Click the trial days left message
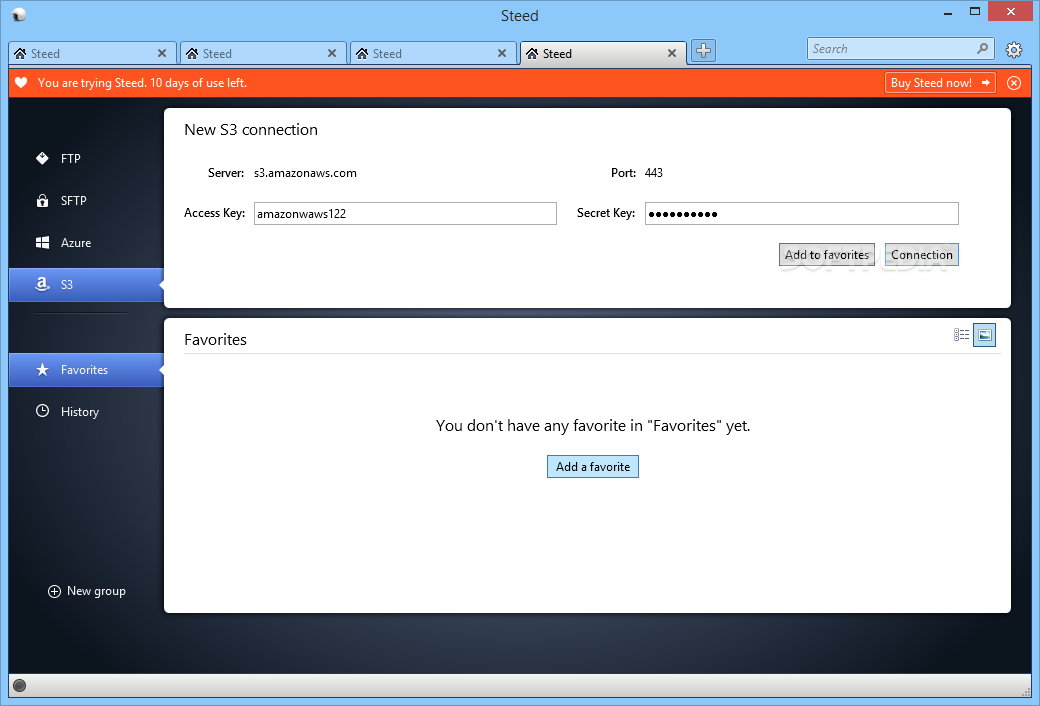1040x706 pixels. click(x=142, y=83)
